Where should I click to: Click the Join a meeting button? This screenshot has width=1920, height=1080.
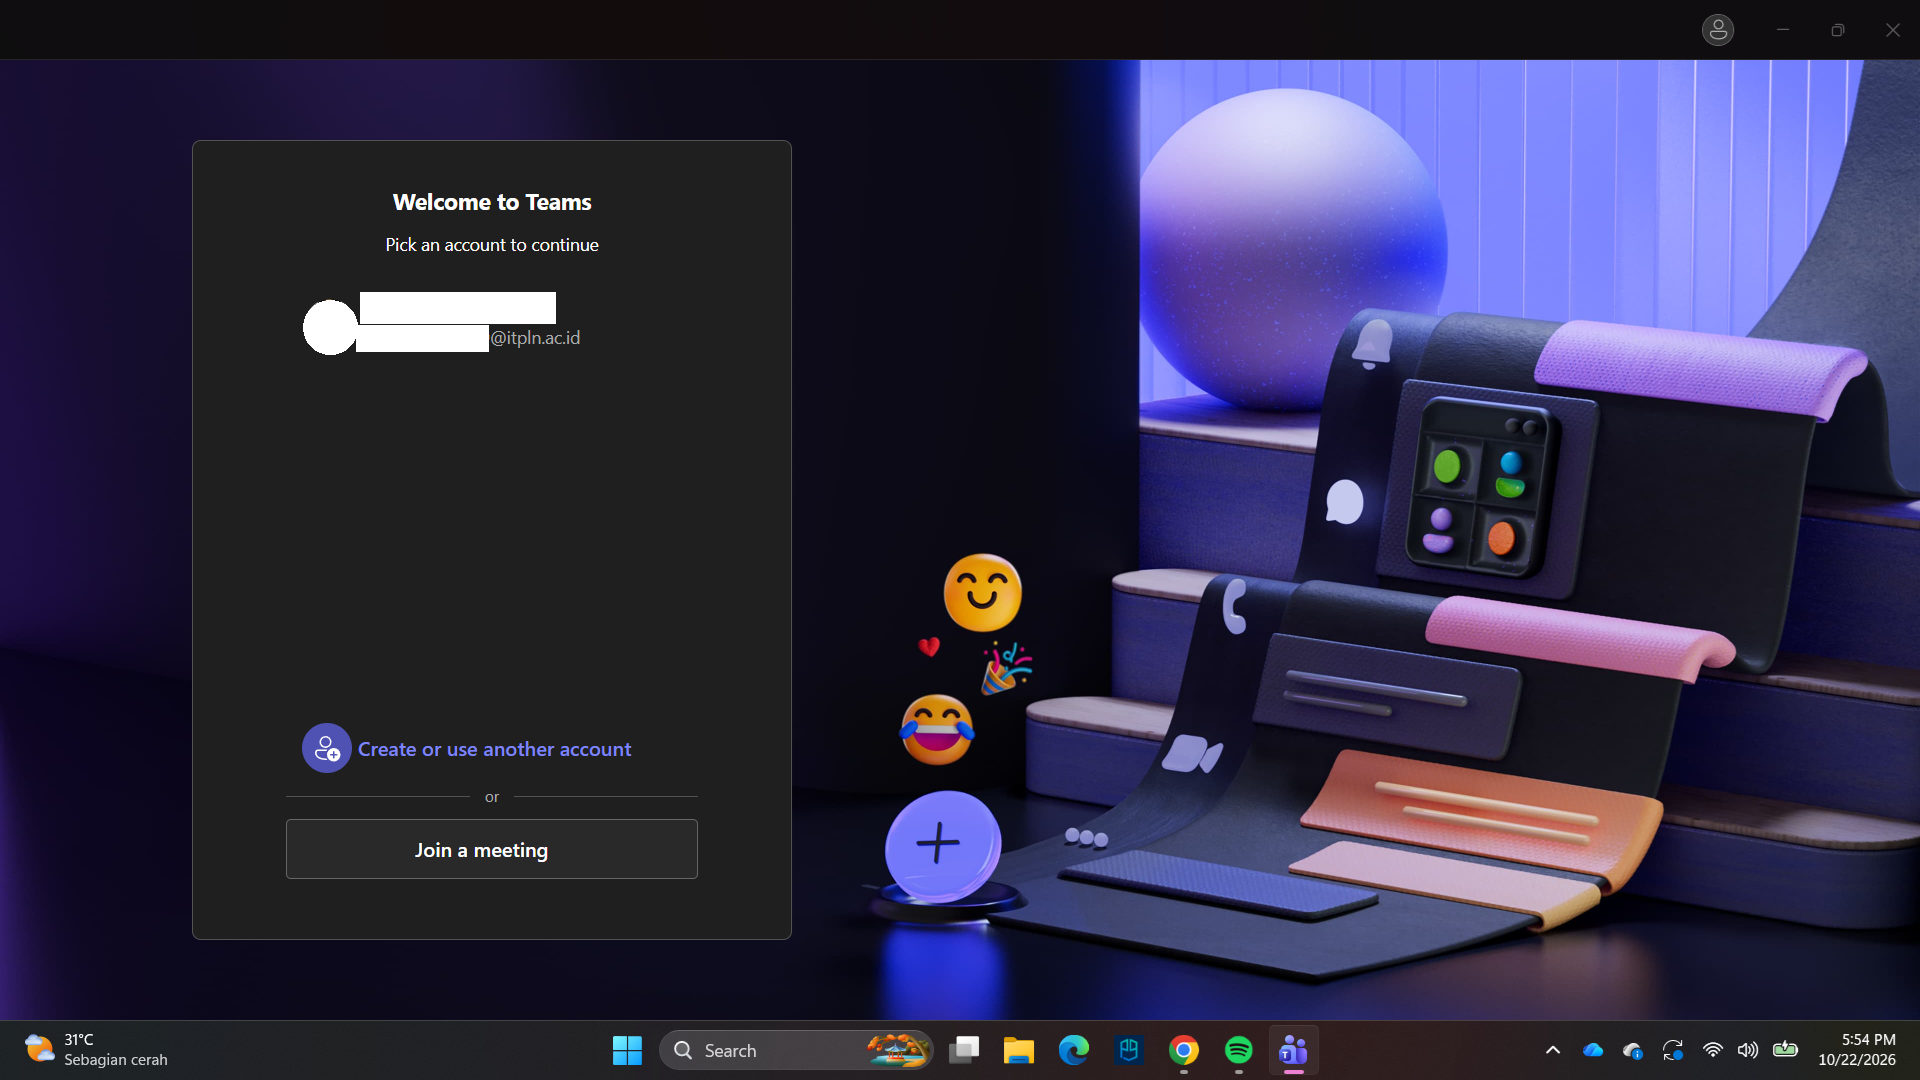(x=492, y=849)
